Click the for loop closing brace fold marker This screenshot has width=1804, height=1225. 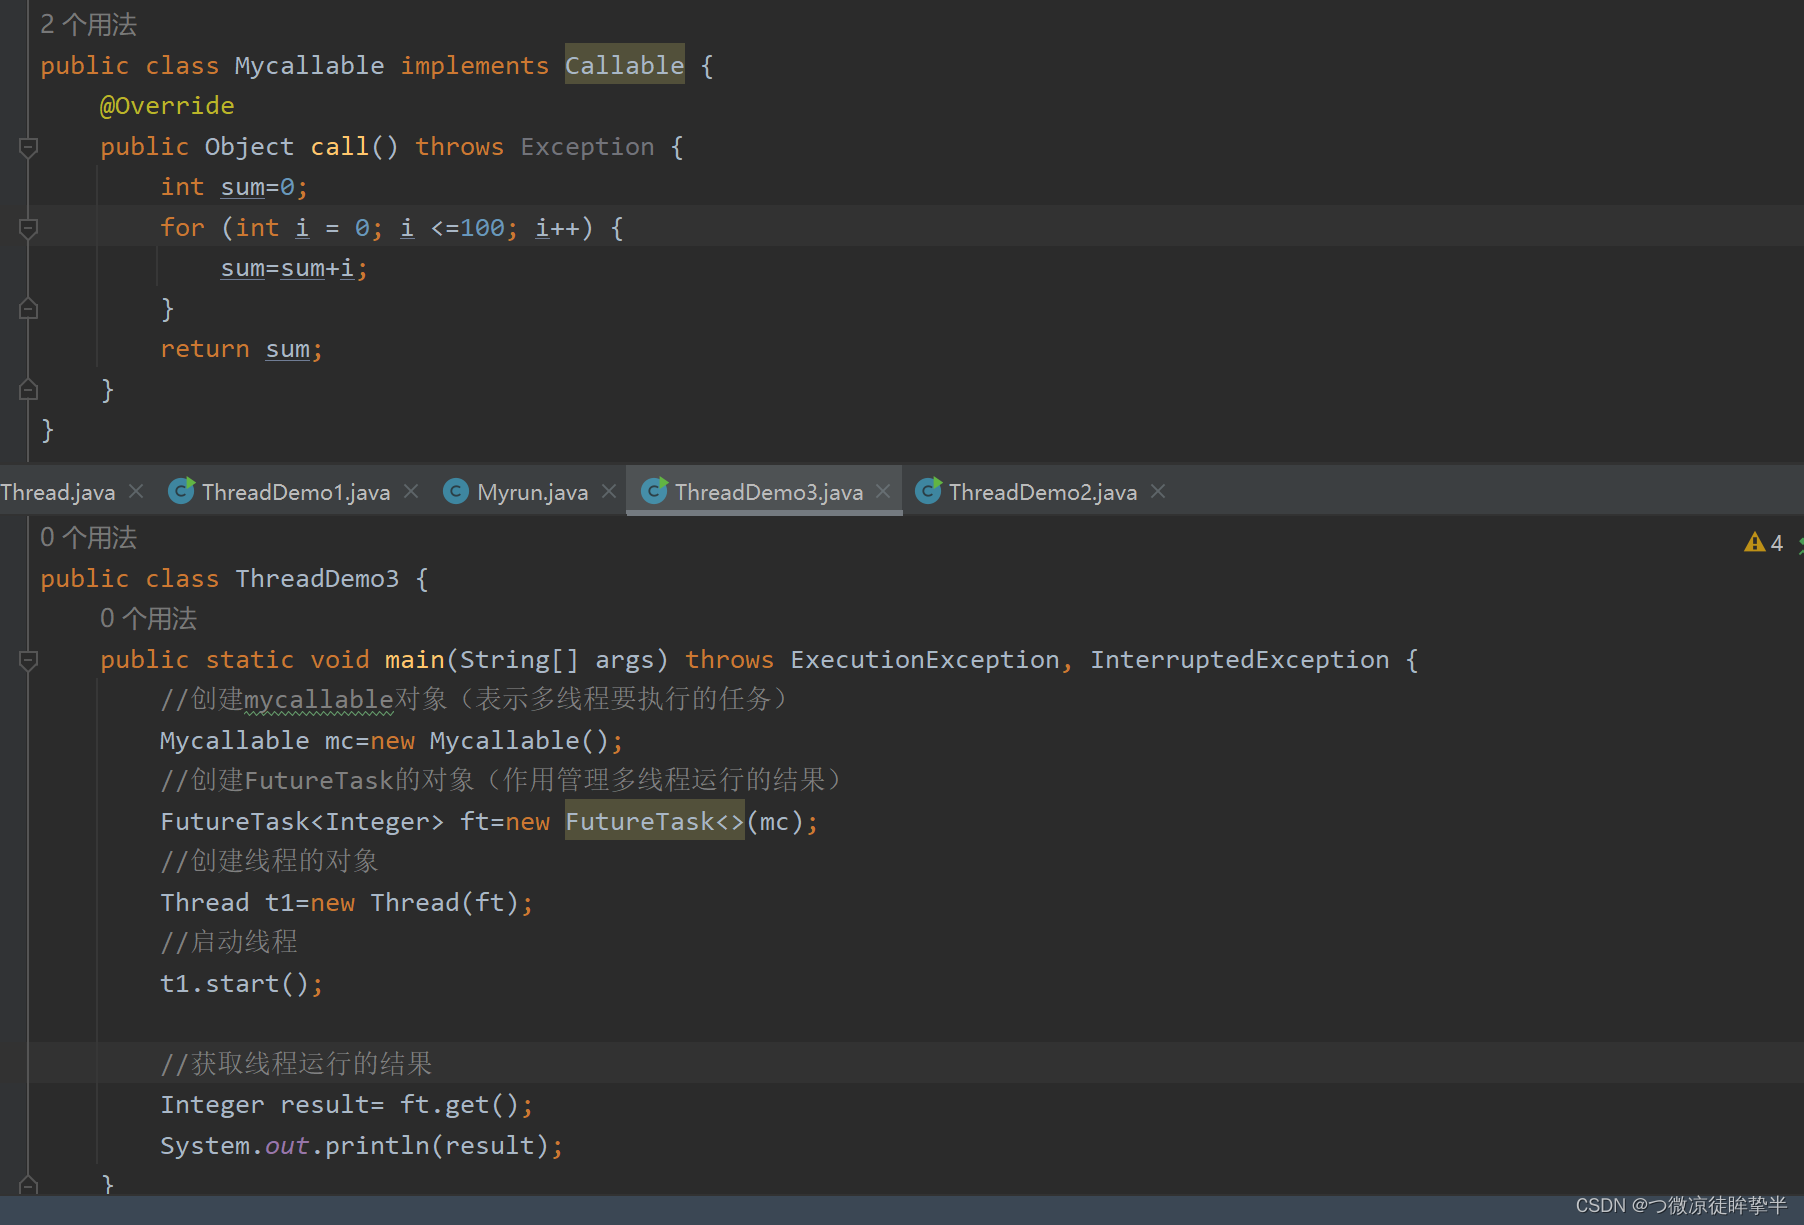28,309
